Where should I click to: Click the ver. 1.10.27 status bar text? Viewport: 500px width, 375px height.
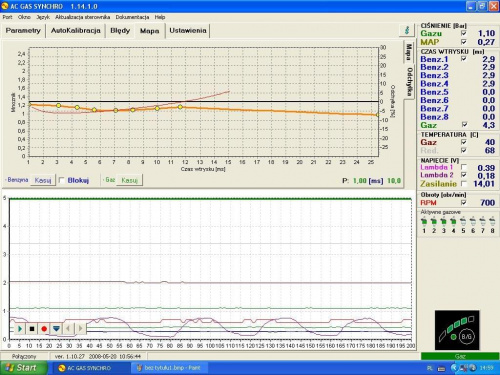click(x=98, y=356)
